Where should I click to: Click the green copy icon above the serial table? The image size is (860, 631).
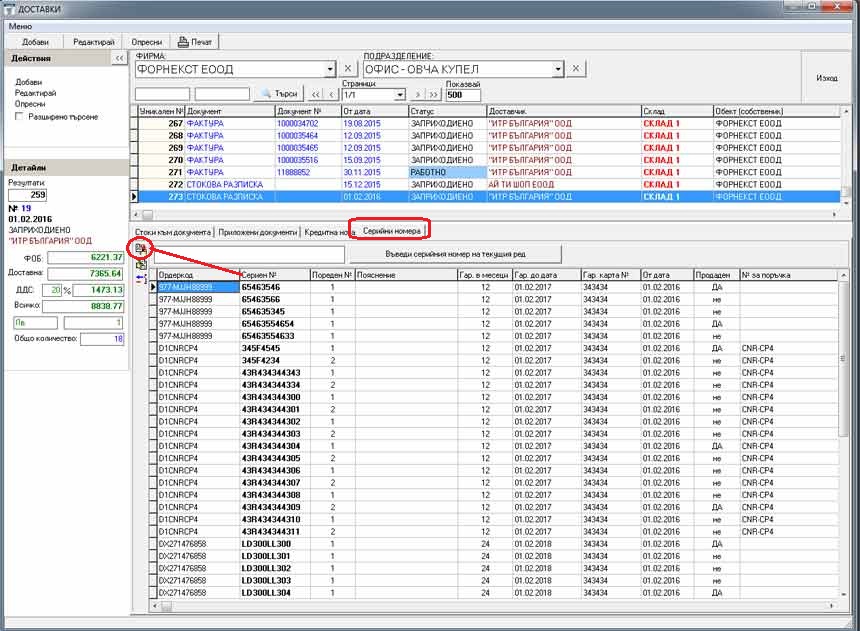pos(141,265)
